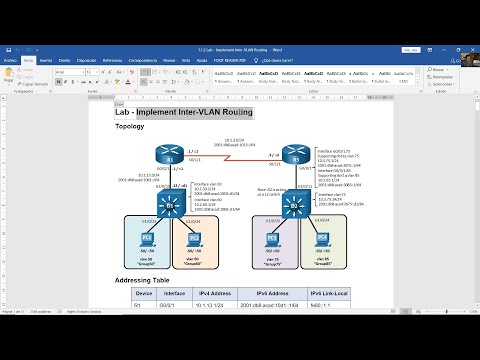
Task: Toggle underline (S) formatting
Action: coord(73,82)
